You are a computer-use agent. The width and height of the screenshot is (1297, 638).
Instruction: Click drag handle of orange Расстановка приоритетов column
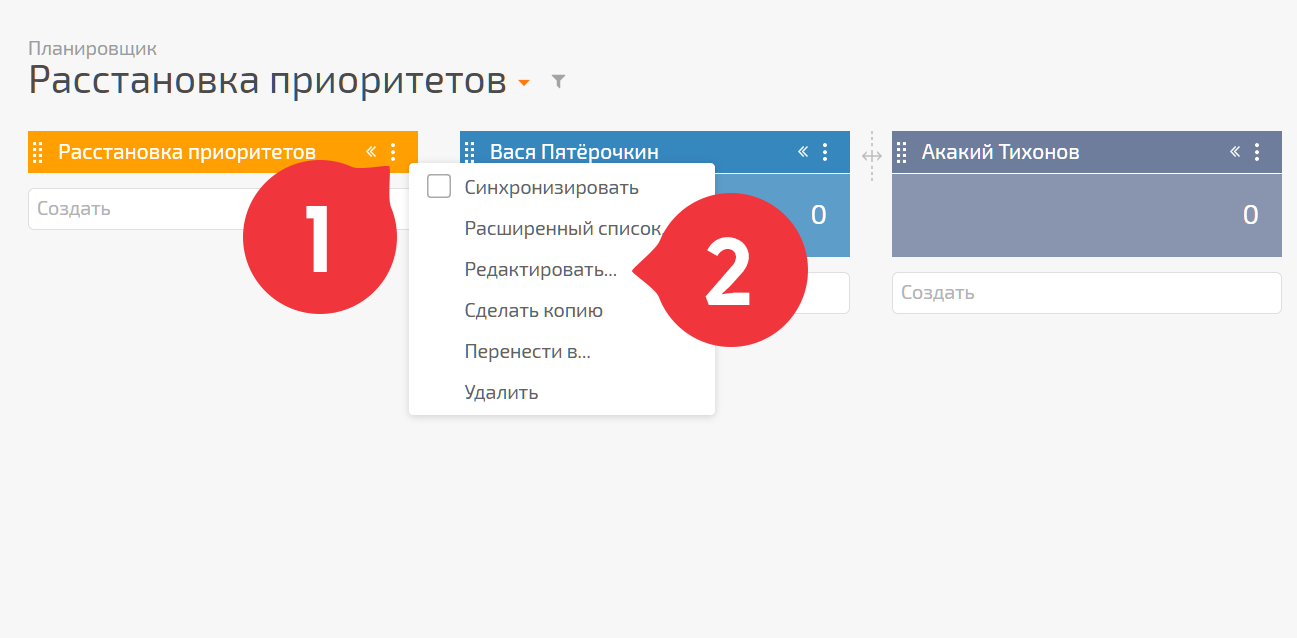point(38,152)
